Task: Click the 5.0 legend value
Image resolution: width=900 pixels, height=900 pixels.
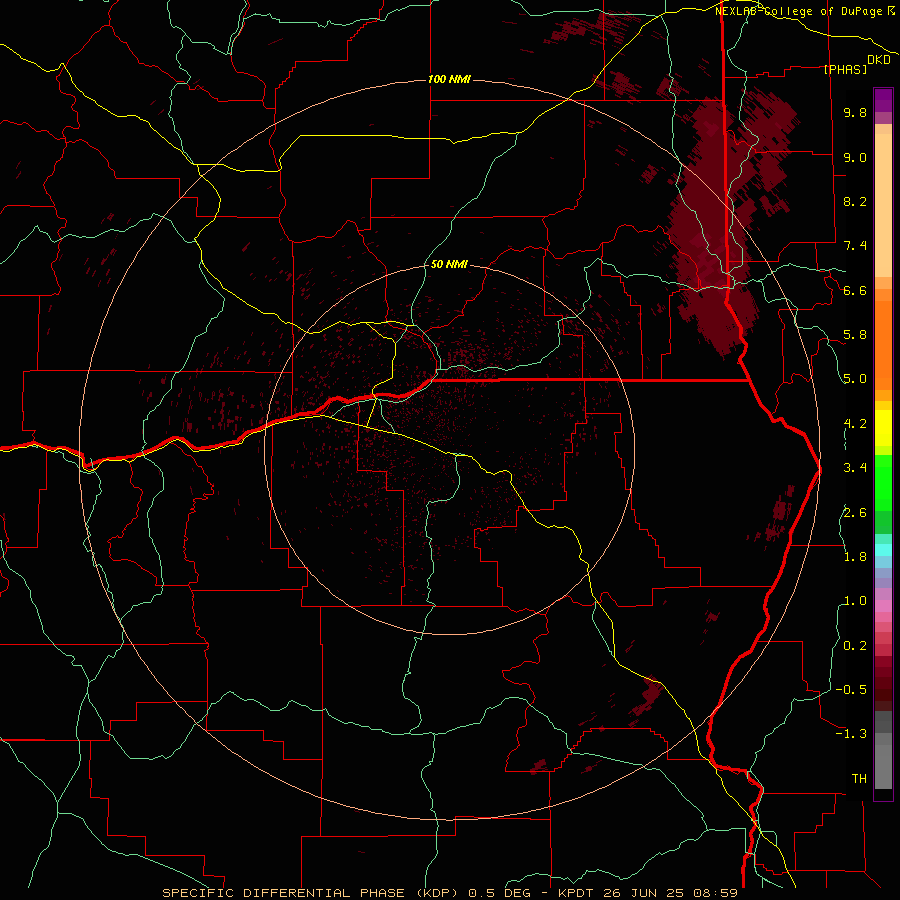Action: coord(855,379)
